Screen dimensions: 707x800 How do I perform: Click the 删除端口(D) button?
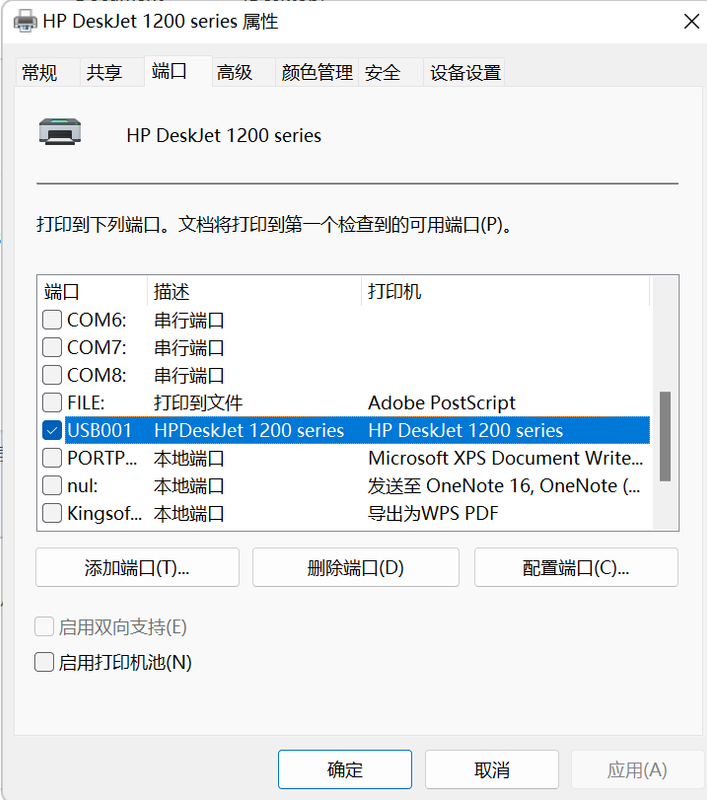[x=356, y=567]
